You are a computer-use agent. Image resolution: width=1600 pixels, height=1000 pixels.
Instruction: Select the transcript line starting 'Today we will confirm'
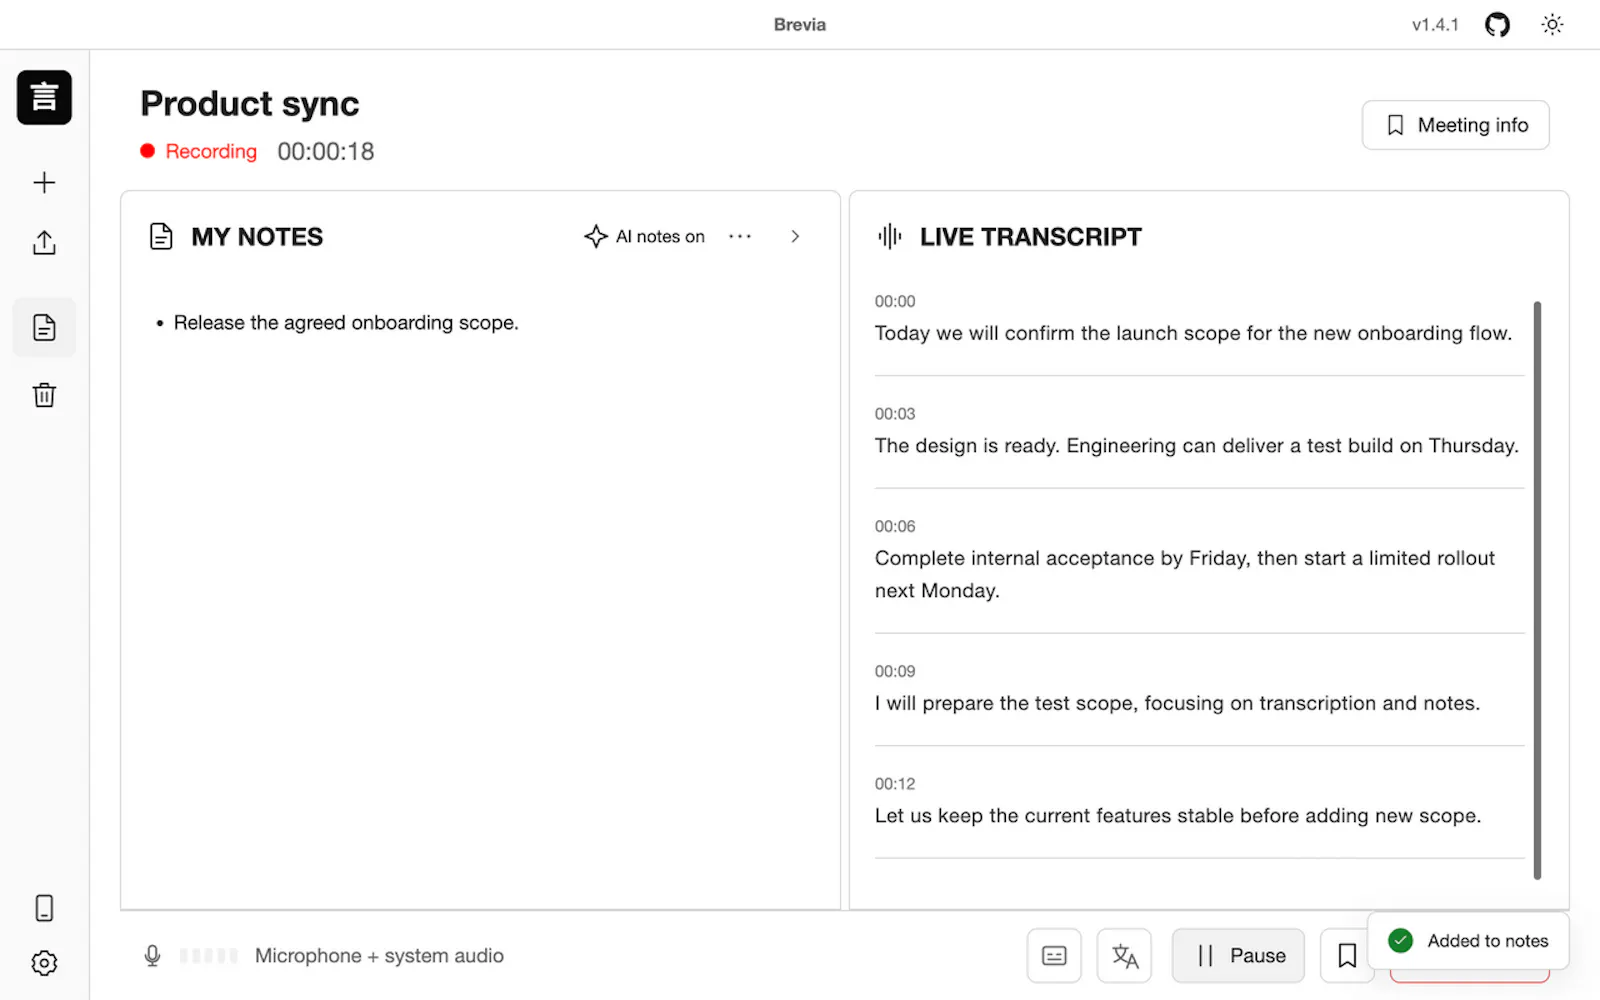coord(1193,333)
